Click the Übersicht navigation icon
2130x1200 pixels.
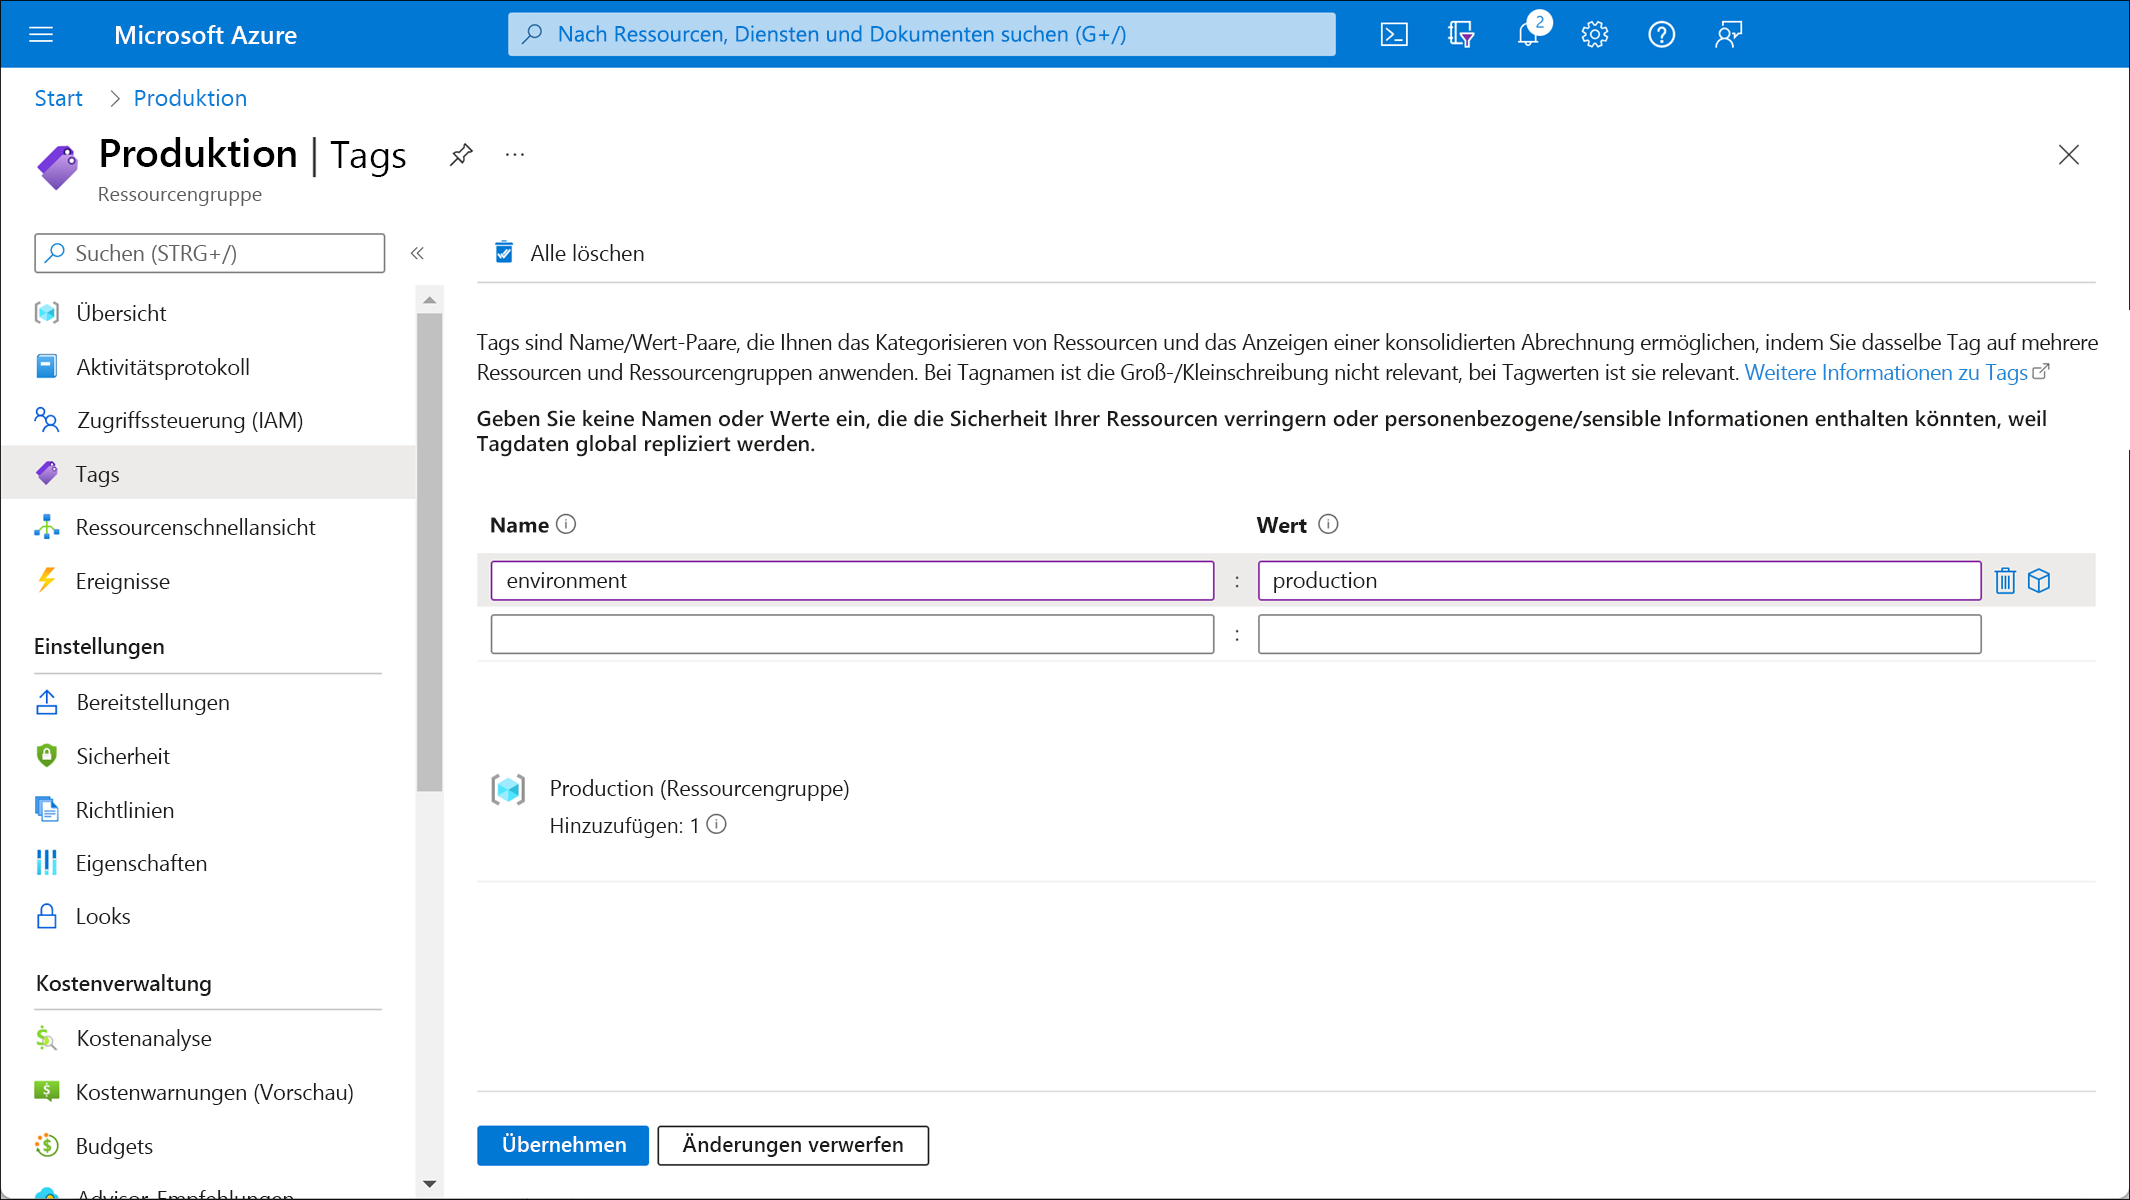[x=48, y=312]
